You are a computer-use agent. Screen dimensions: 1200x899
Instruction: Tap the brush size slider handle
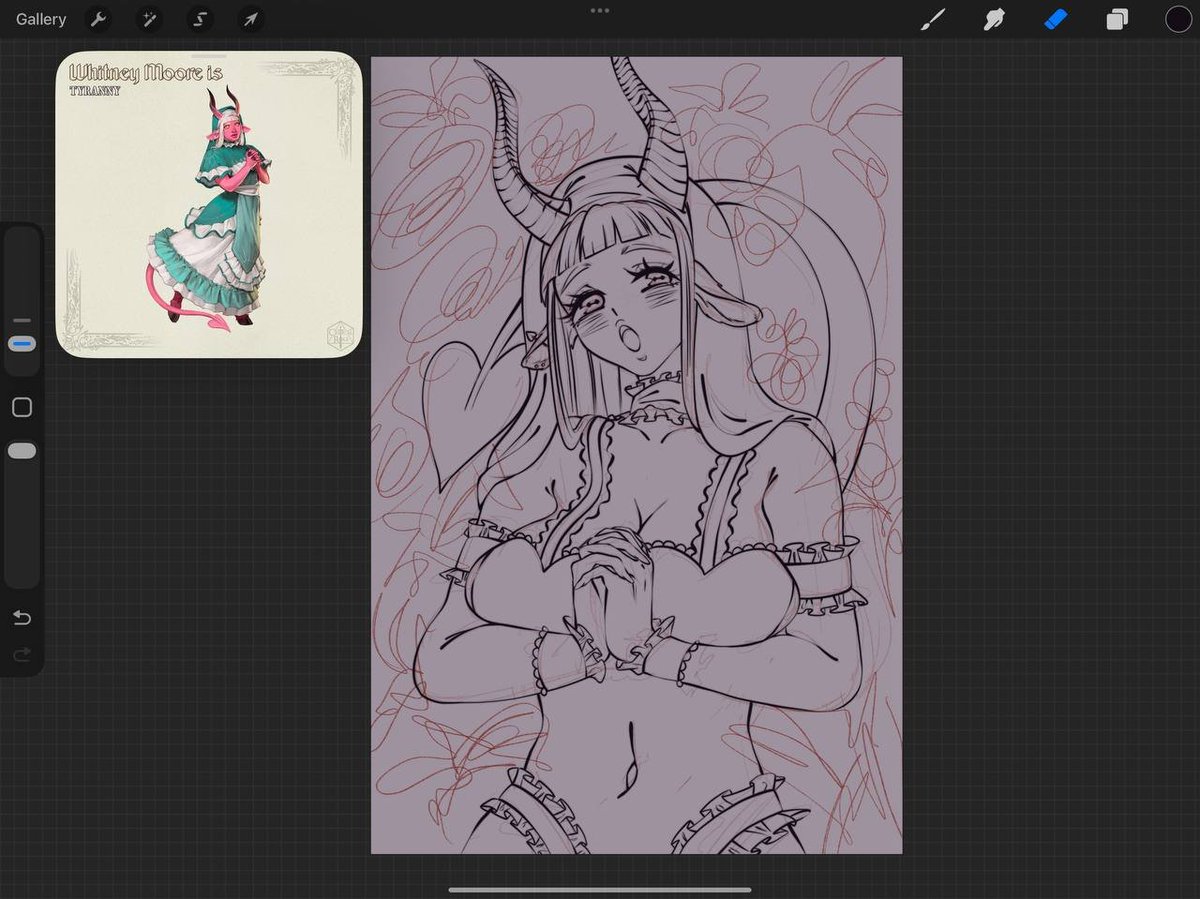click(22, 343)
